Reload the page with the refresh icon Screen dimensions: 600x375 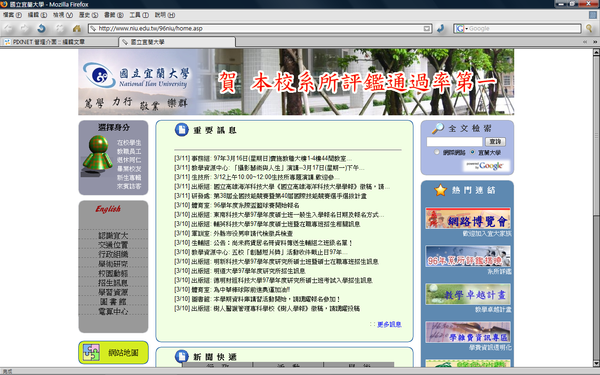42,28
